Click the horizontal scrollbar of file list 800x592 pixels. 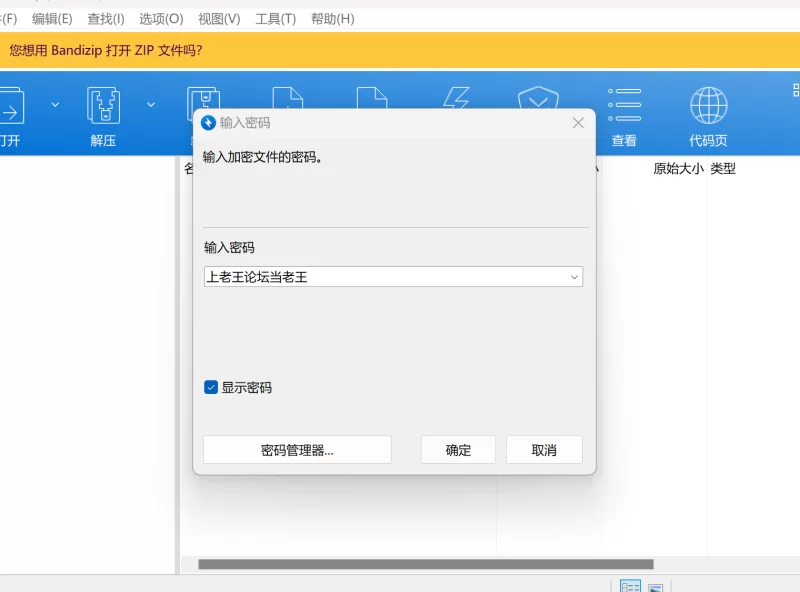426,564
